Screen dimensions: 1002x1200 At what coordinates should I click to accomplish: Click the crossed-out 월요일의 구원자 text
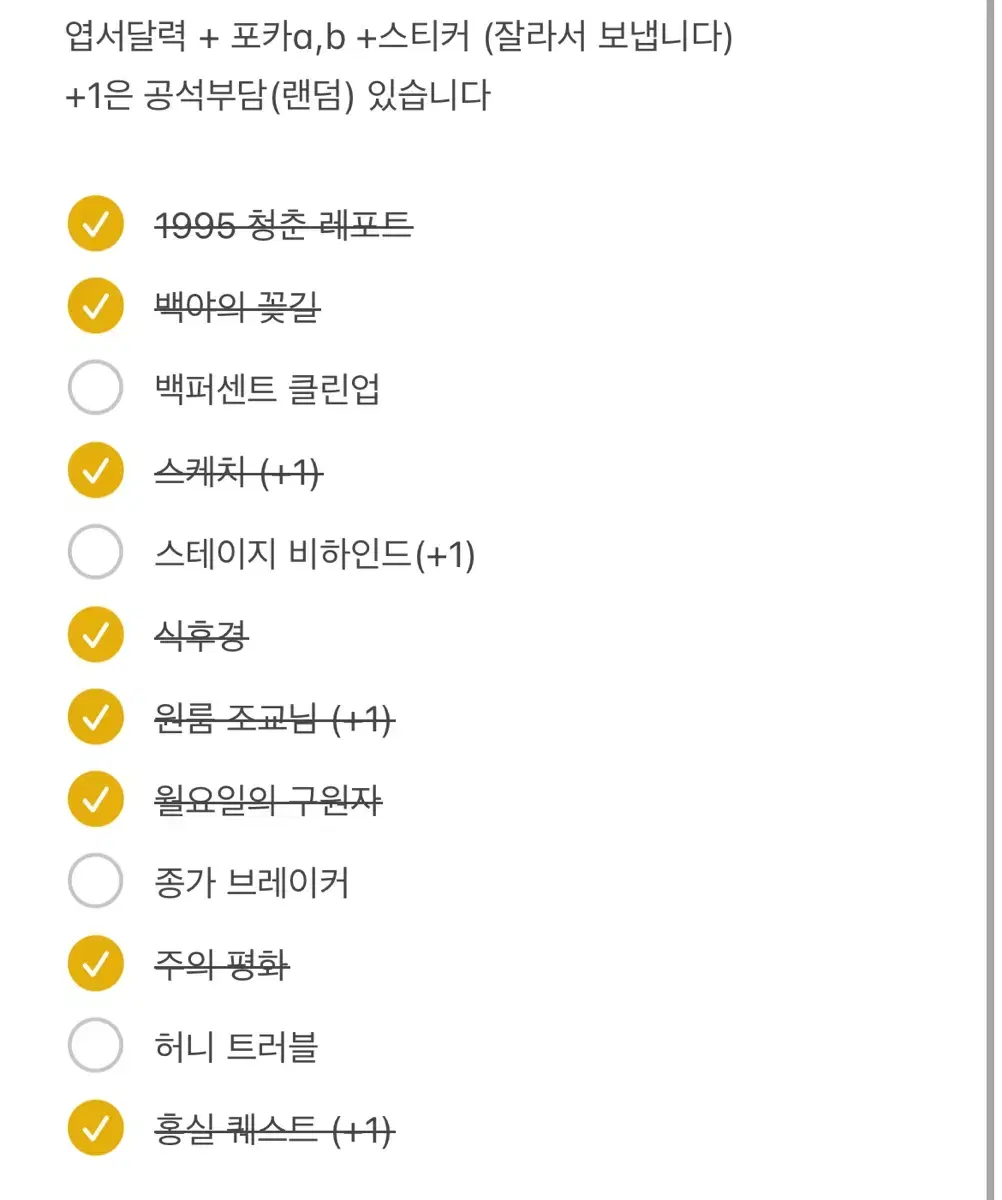click(x=268, y=799)
